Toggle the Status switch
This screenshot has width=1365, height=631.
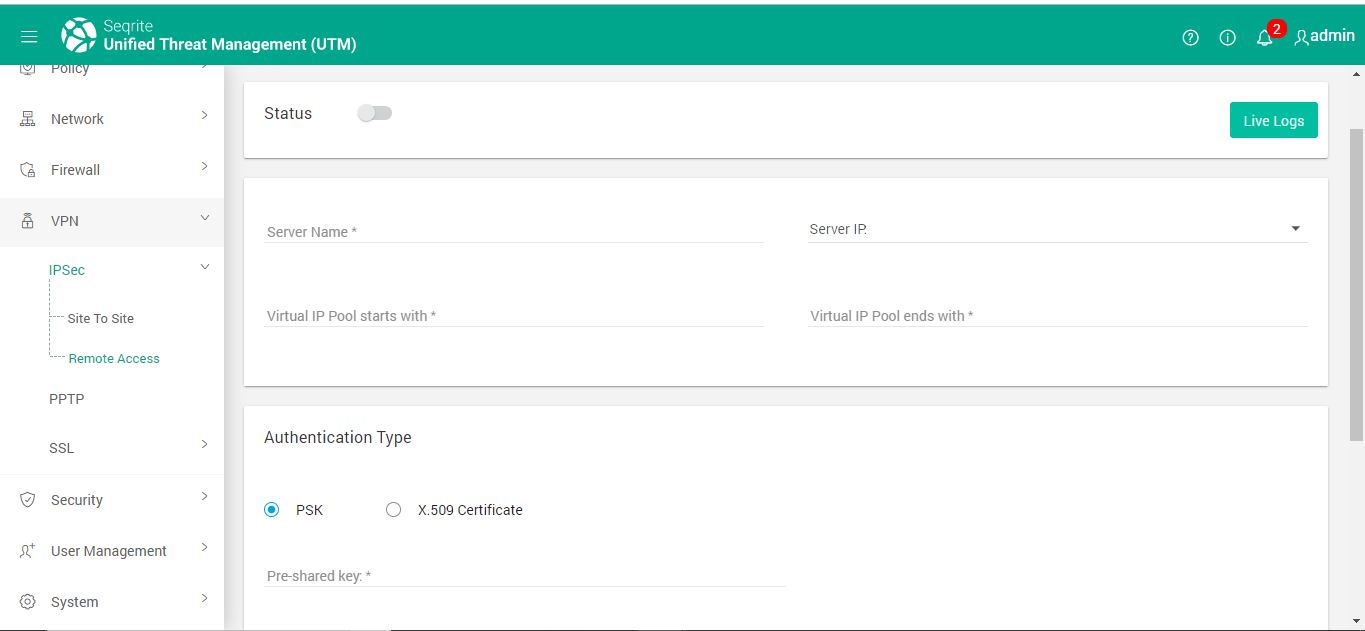click(375, 113)
